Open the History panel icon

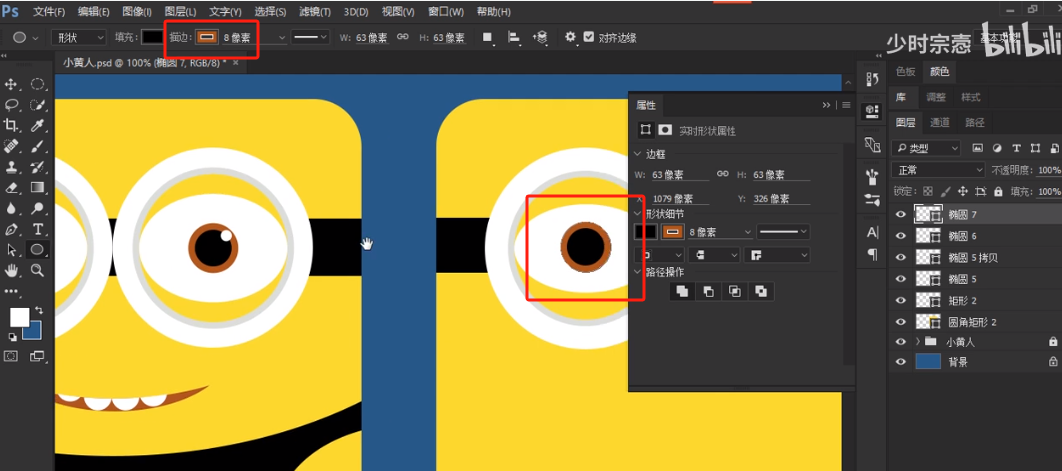[872, 80]
